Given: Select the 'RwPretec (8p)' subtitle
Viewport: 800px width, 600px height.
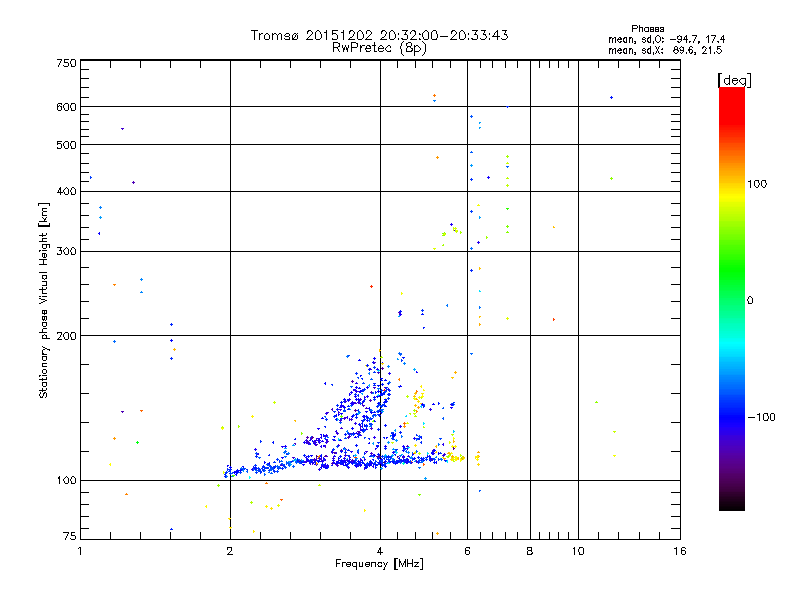Looking at the screenshot, I should coord(379,48).
